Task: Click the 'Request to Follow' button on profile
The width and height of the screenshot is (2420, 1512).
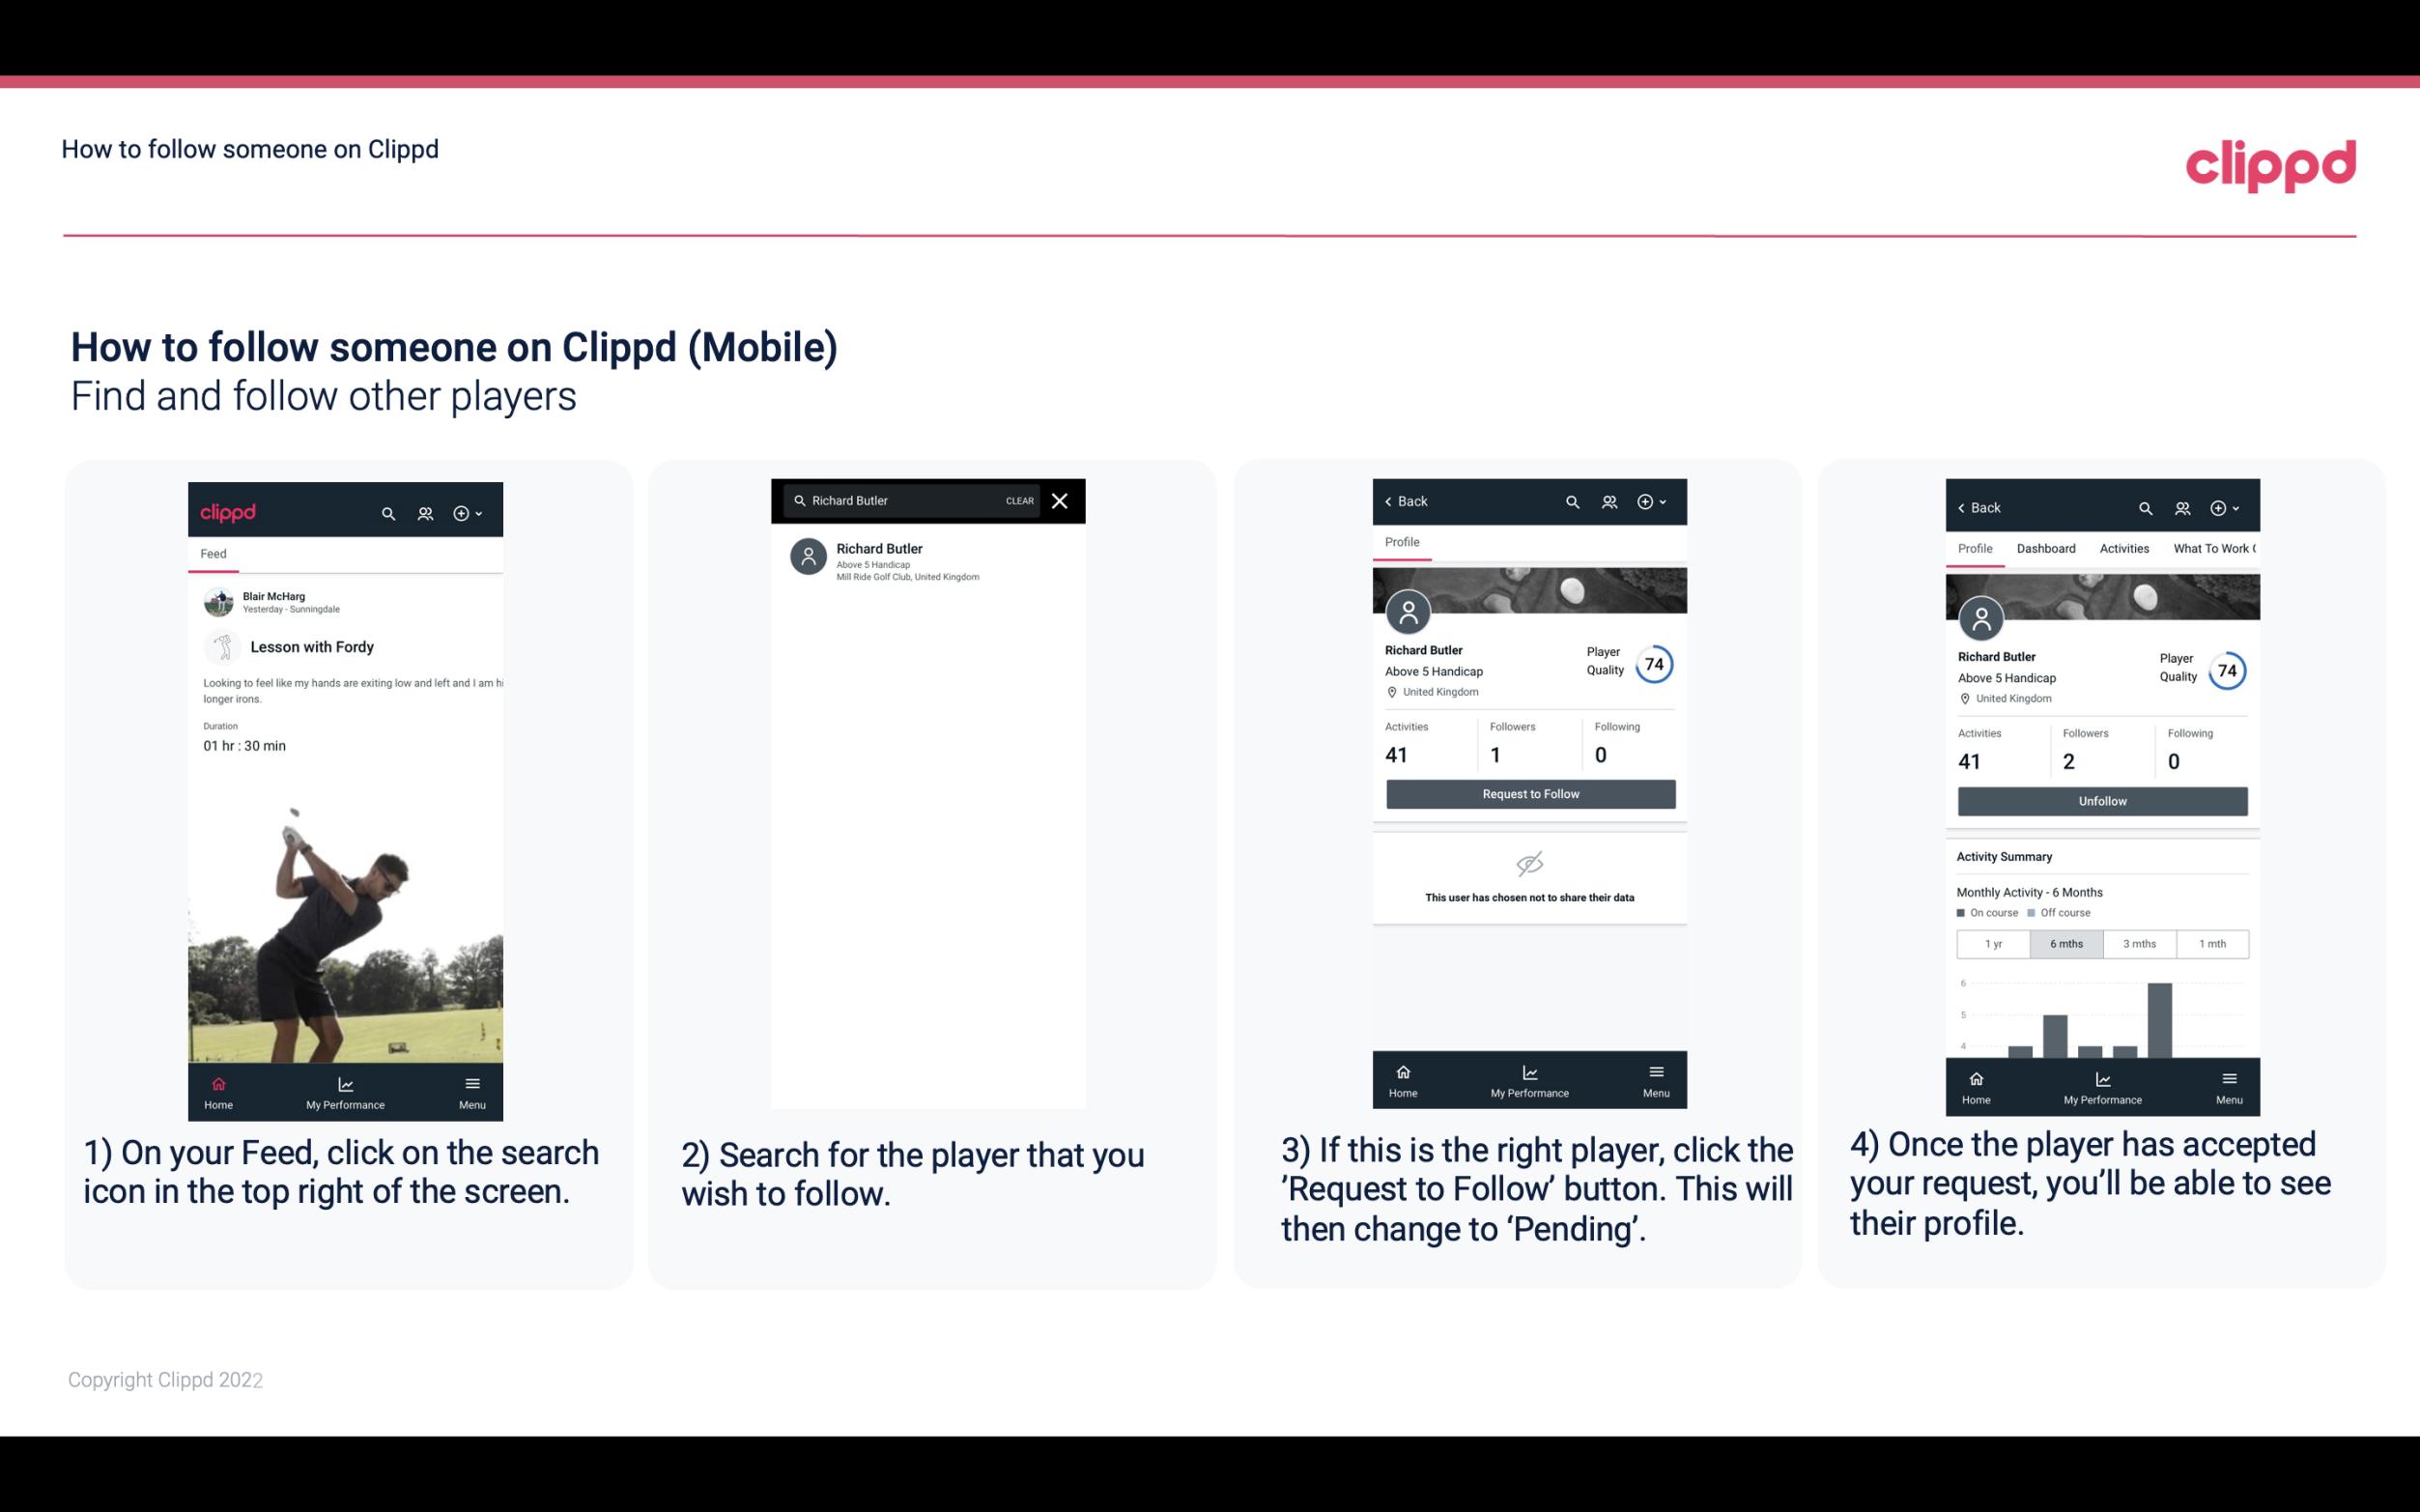Action: (1528, 792)
